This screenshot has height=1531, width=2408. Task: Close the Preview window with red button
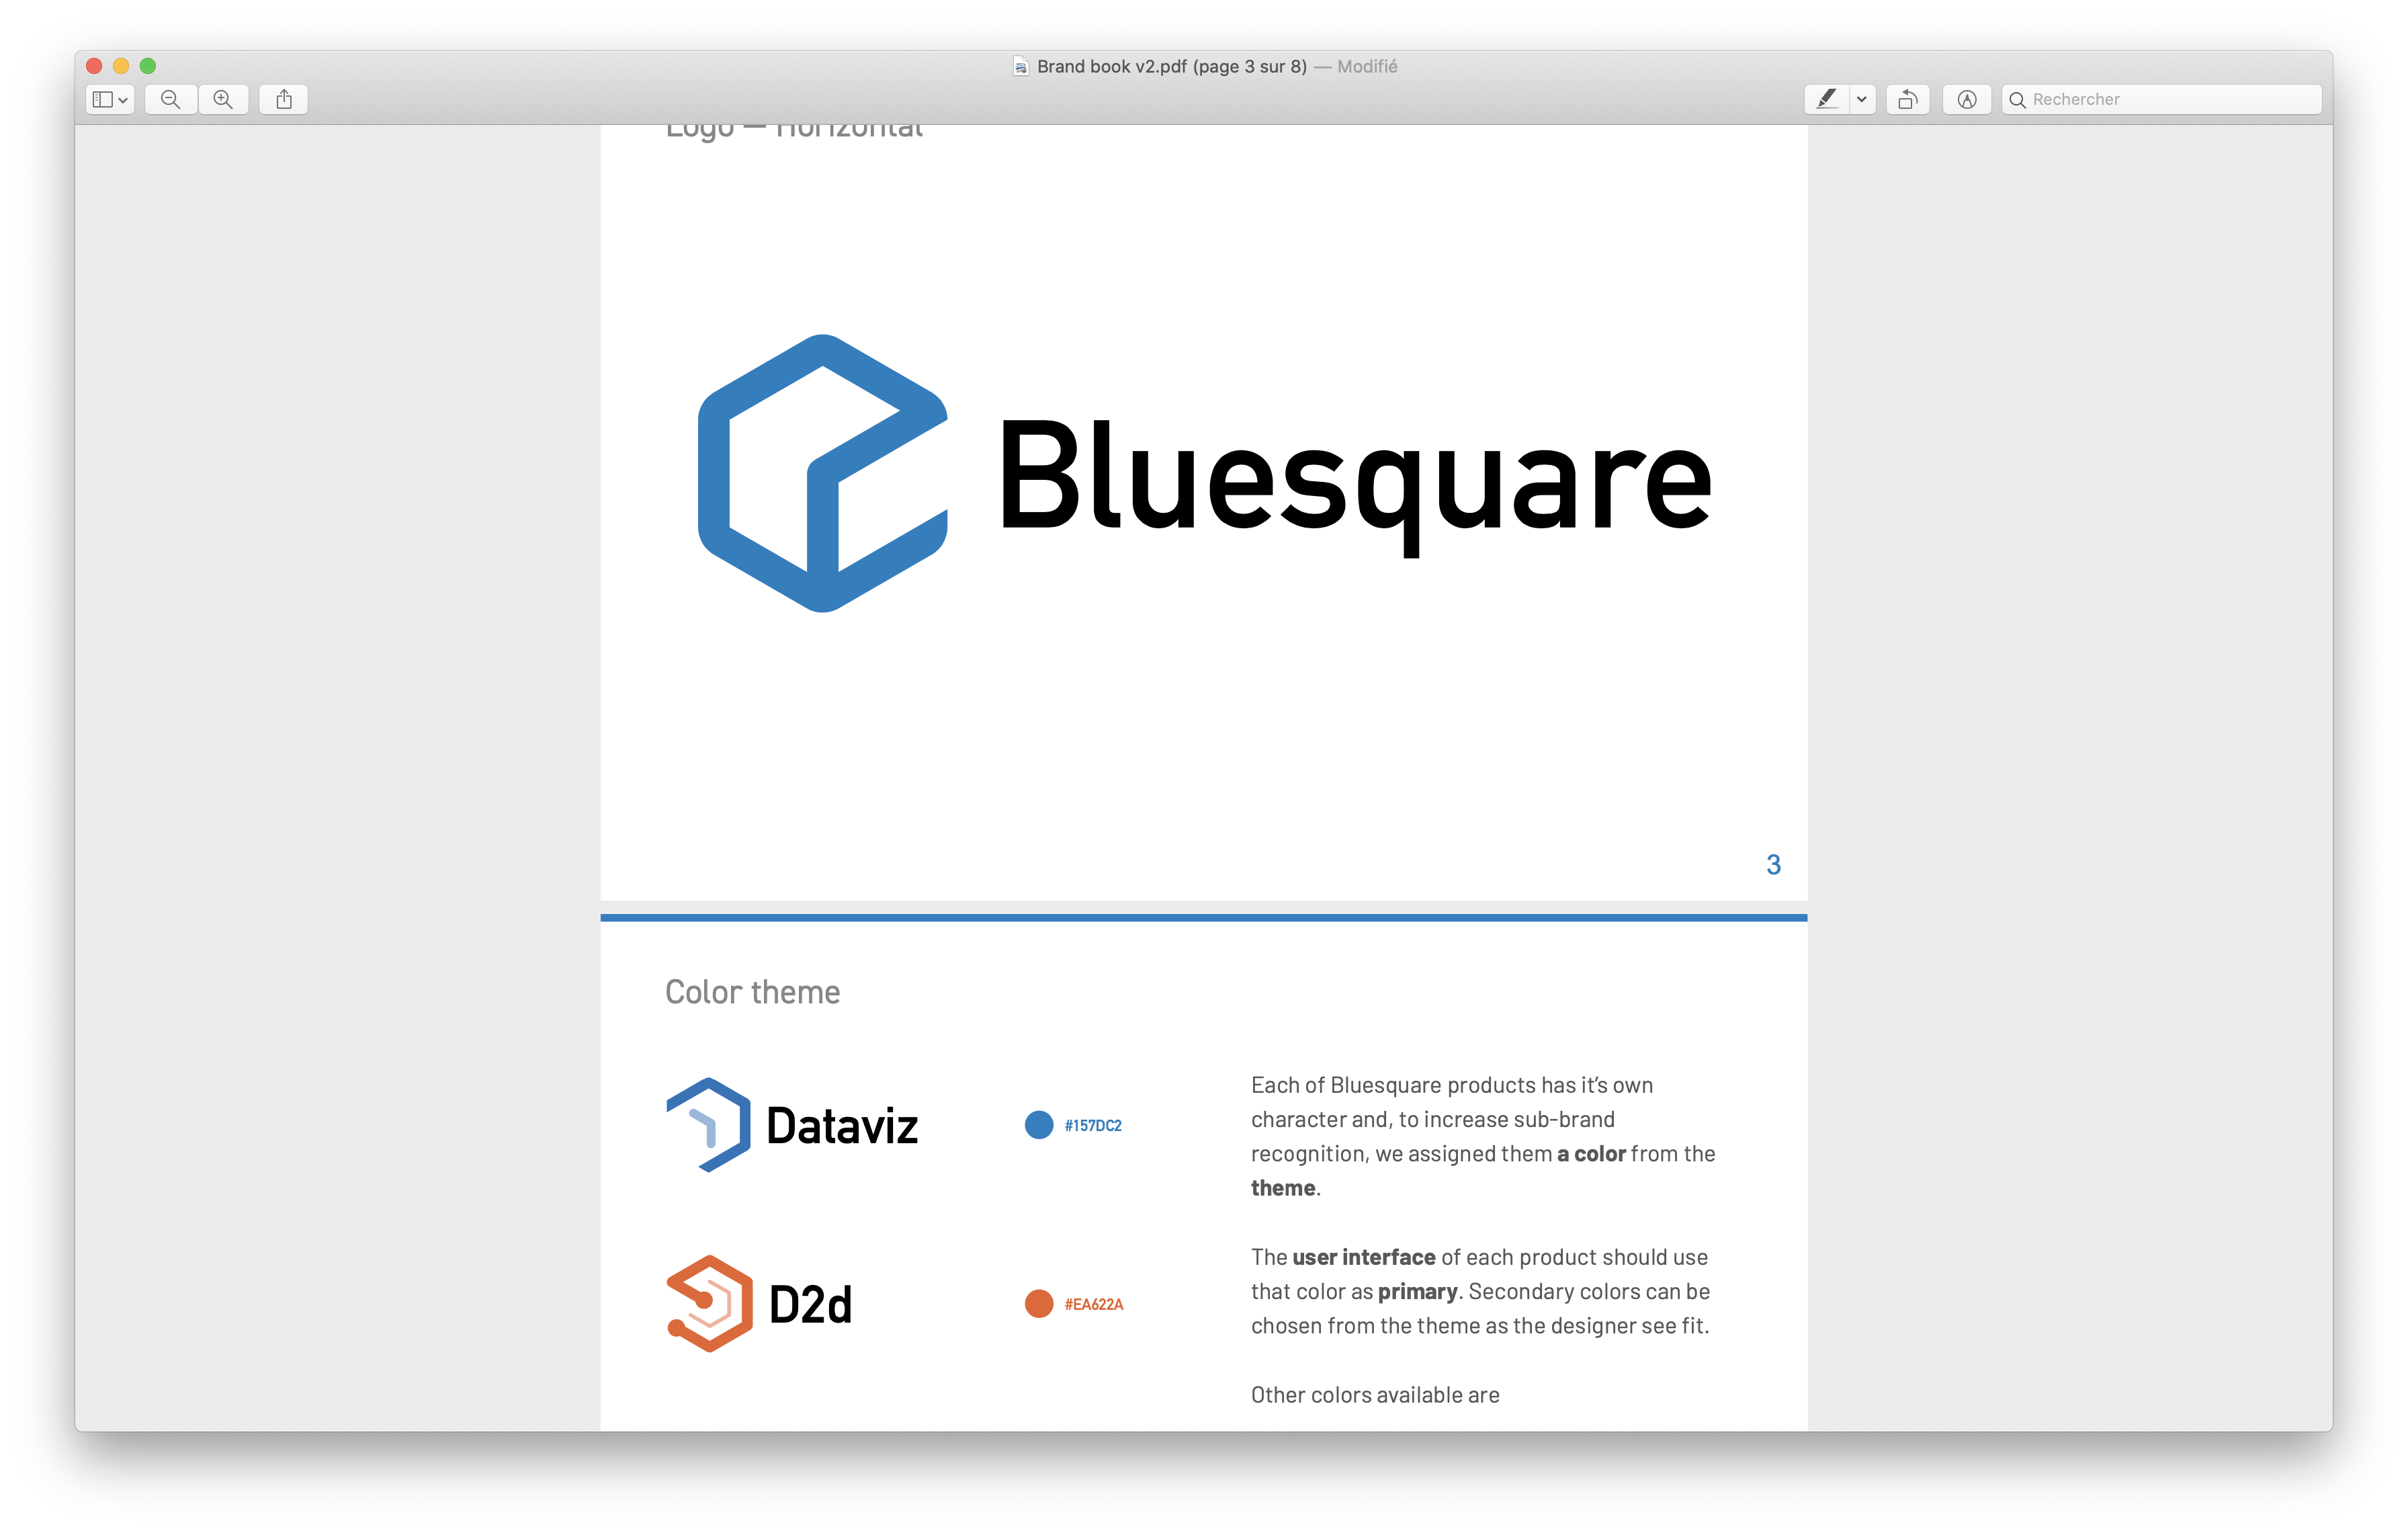click(x=95, y=66)
